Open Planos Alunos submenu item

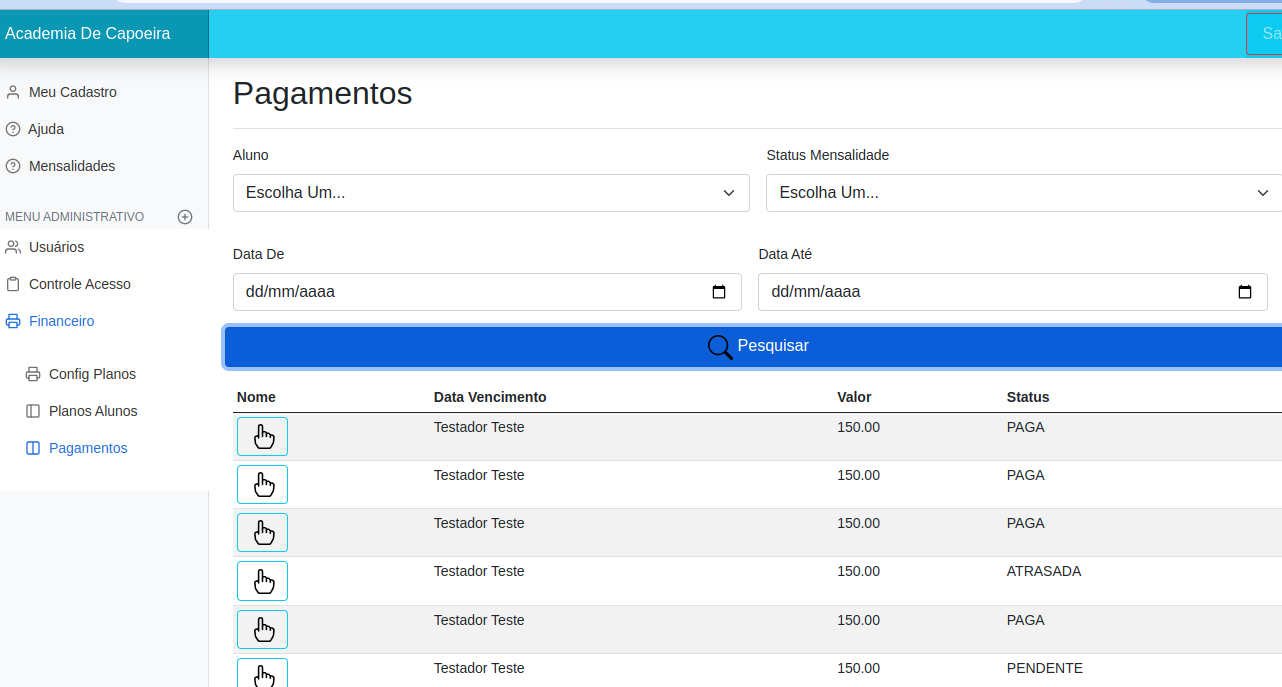click(93, 411)
